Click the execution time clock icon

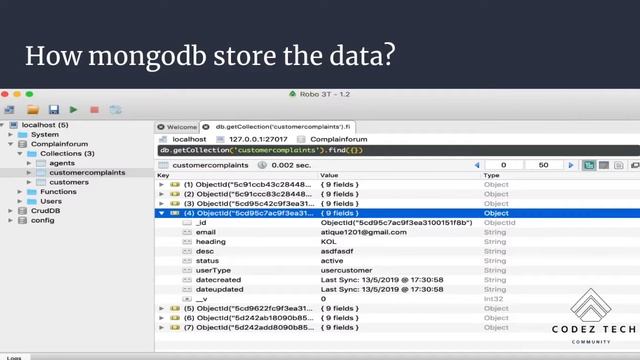click(x=262, y=165)
